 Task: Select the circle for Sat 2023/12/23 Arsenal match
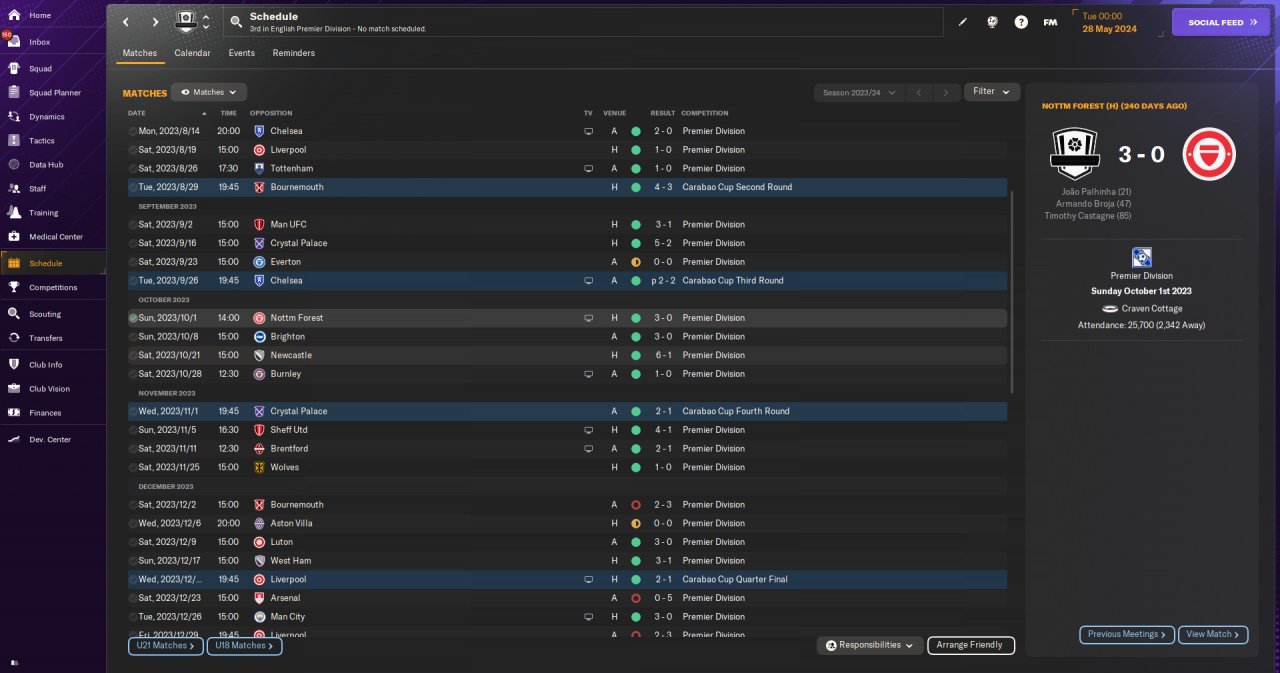coord(133,598)
